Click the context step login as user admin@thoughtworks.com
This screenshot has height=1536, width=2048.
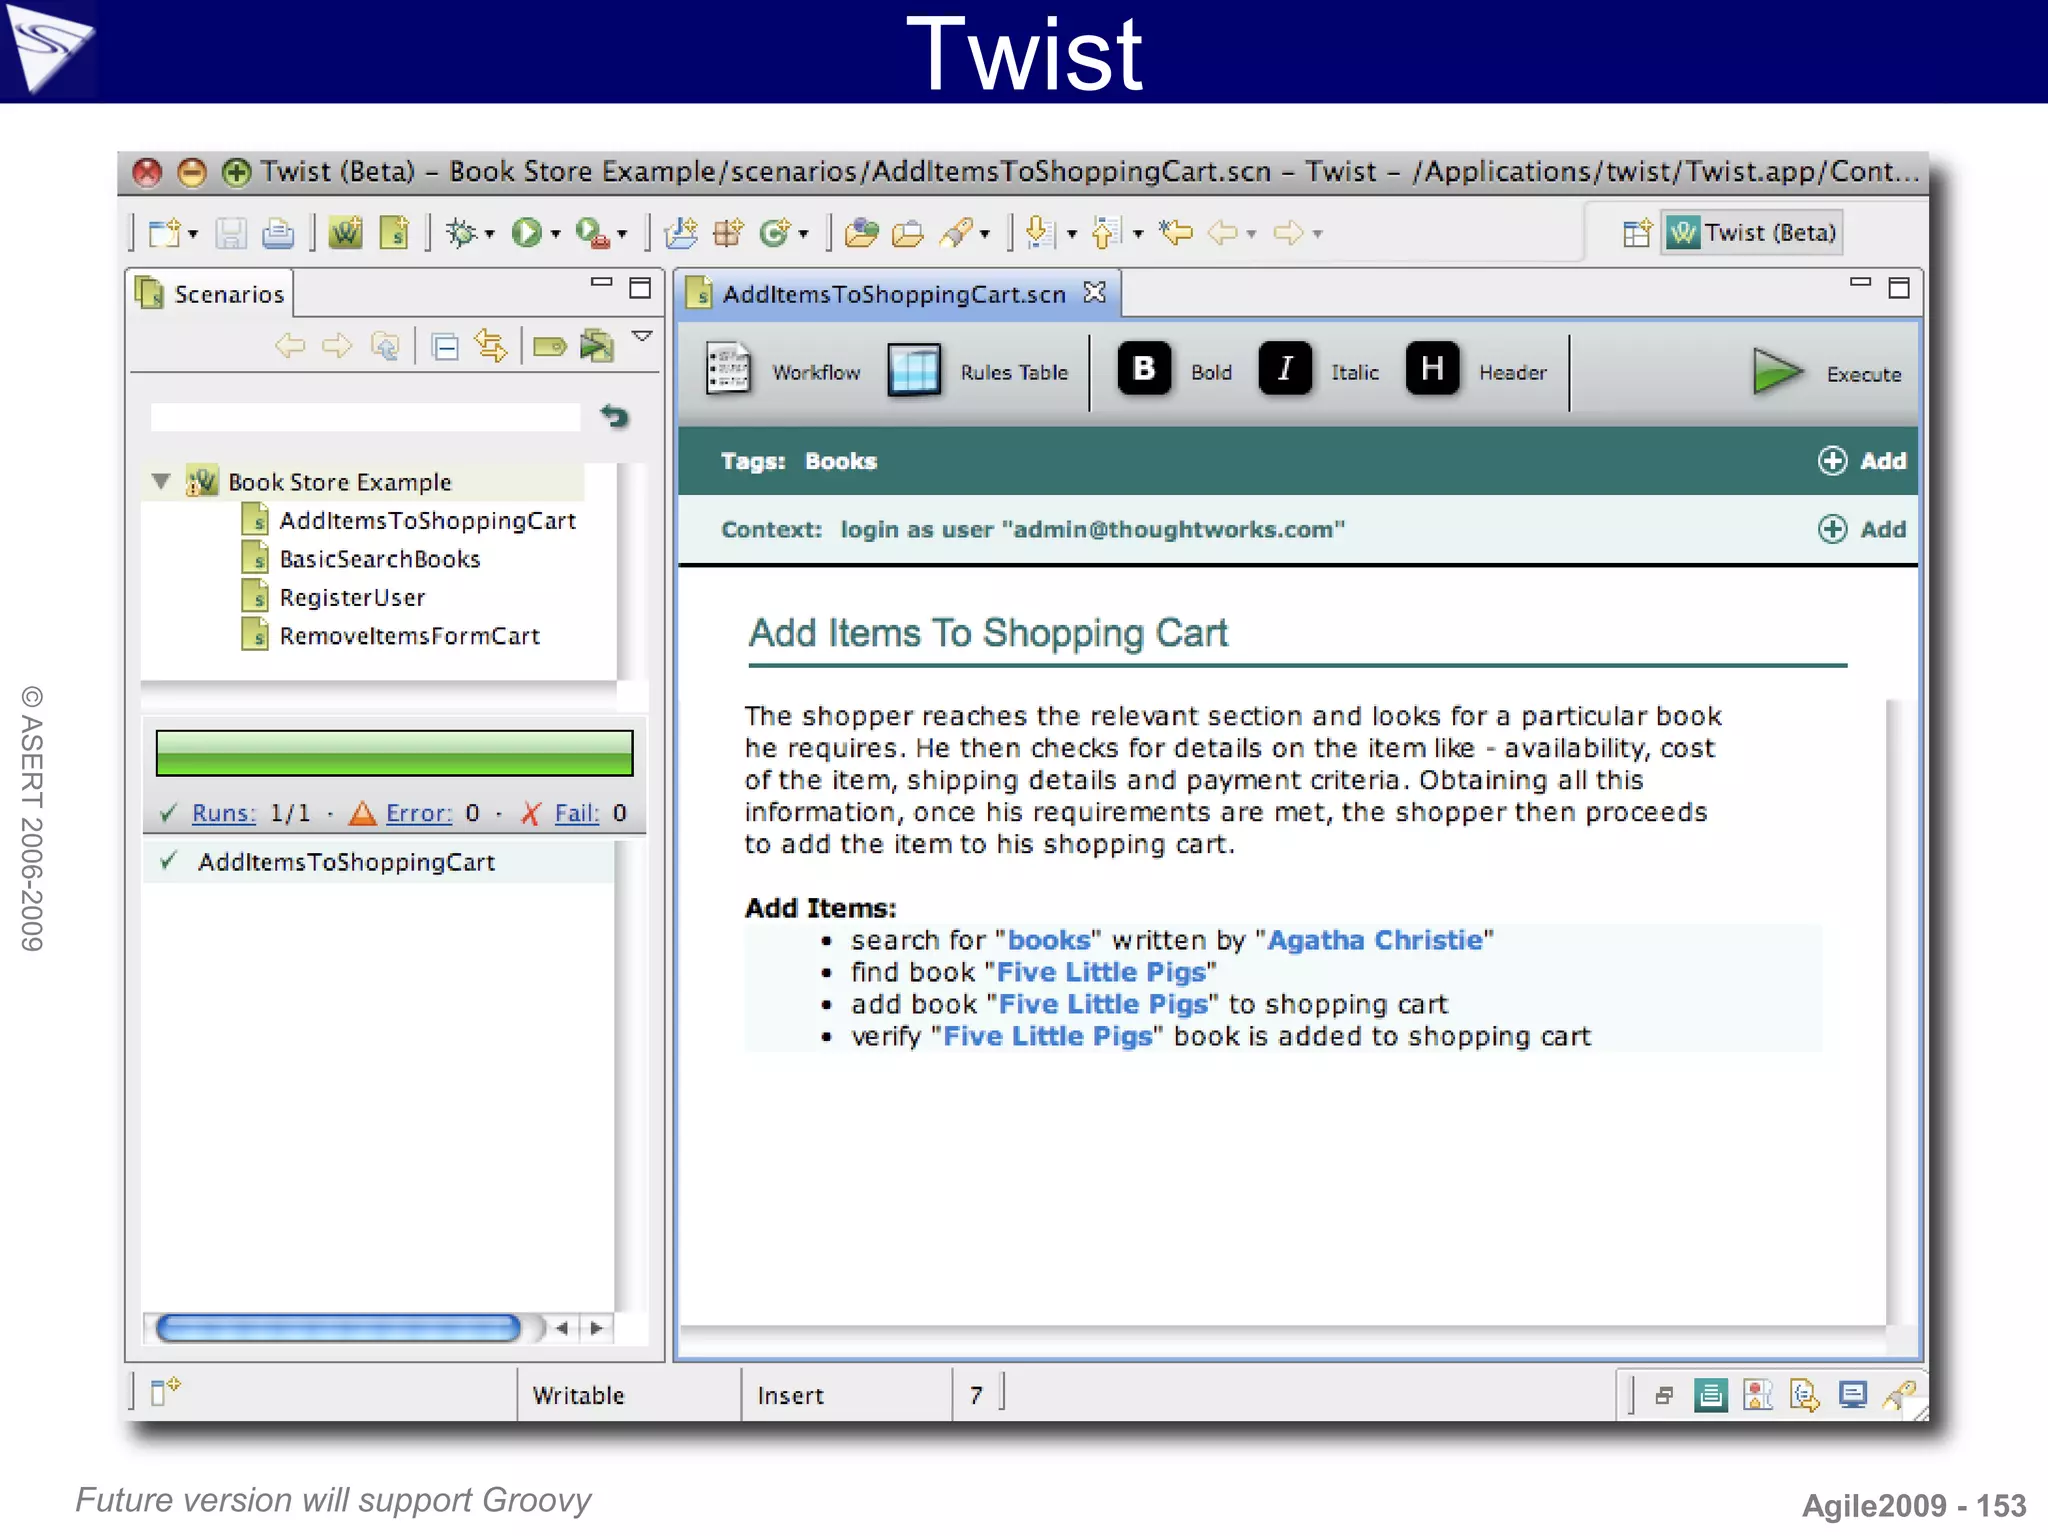(x=1092, y=529)
